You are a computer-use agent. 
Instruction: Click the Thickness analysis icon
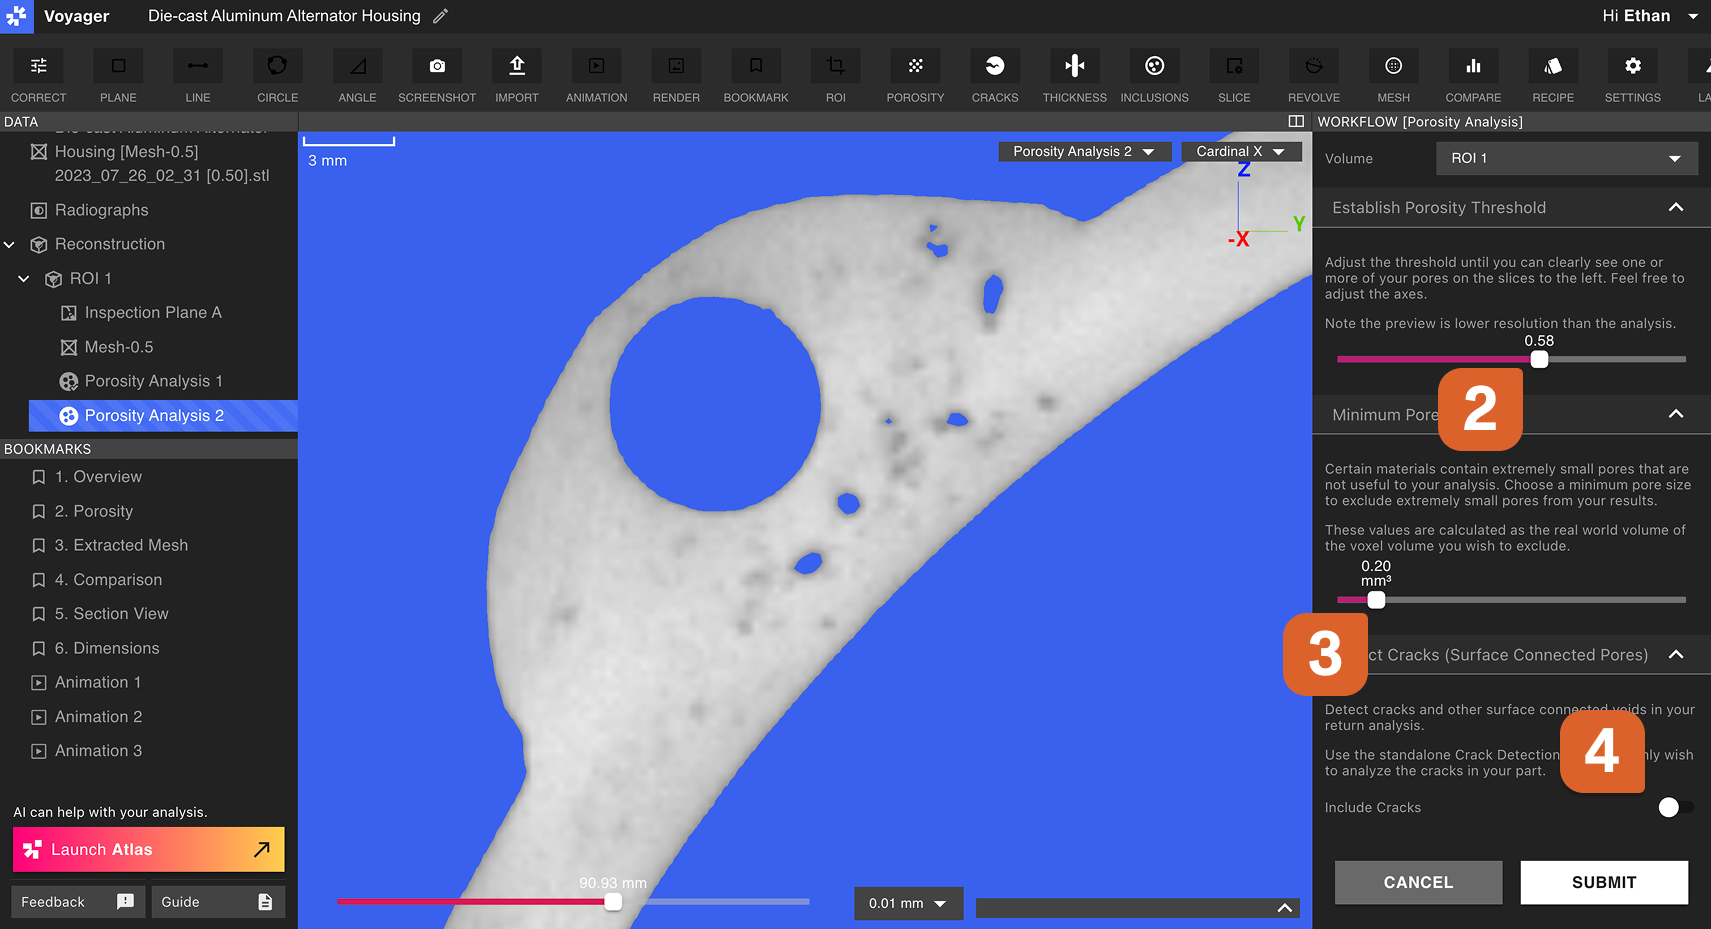pyautogui.click(x=1075, y=67)
